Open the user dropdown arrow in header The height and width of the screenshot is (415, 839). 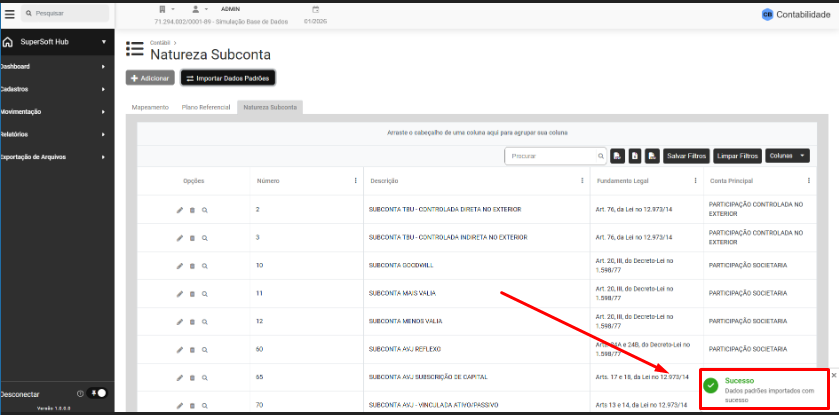tap(206, 9)
